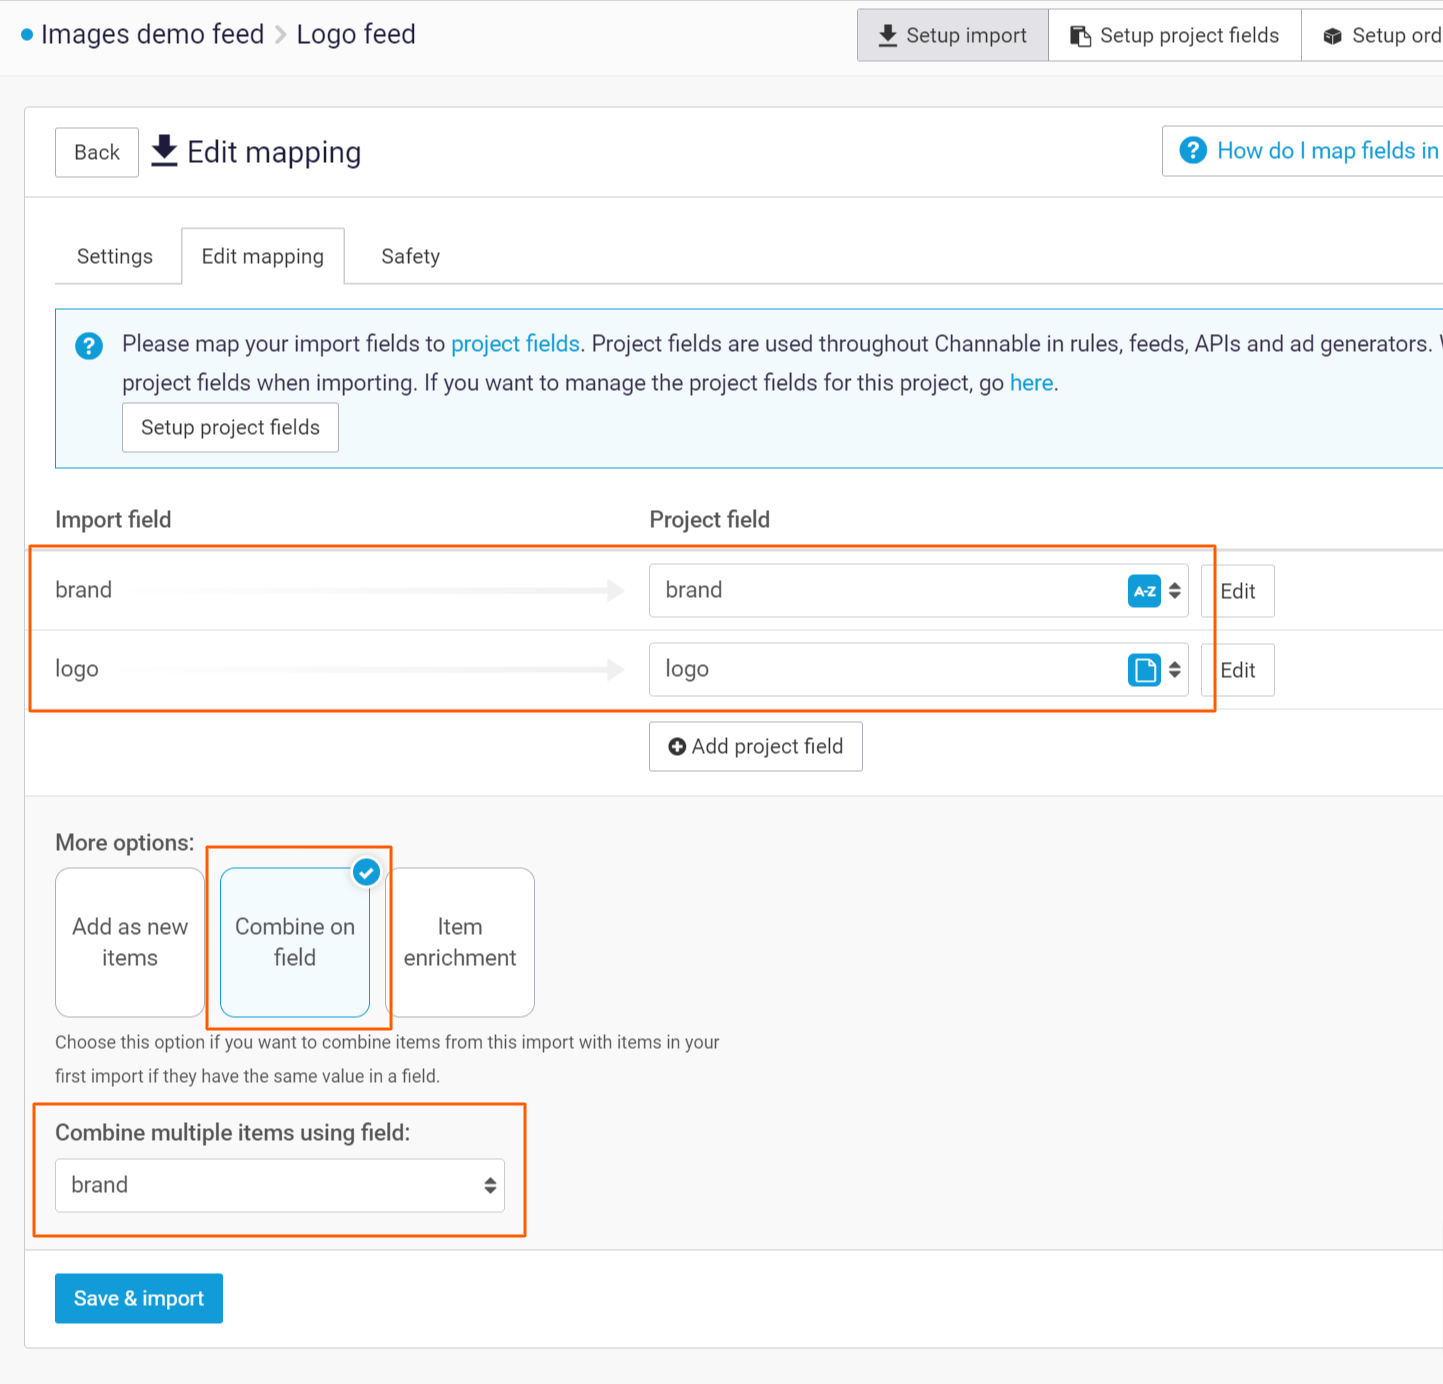Click Edit next to the brand mapping
Image resolution: width=1443 pixels, height=1384 pixels.
pos(1237,591)
